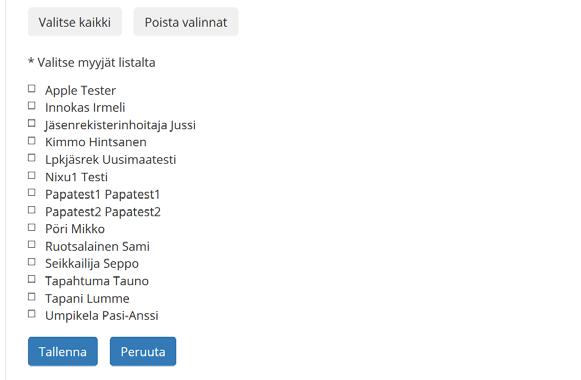Check the Tapani Lumme checkbox
Viewport: 581px width, 380px height.
click(32, 297)
